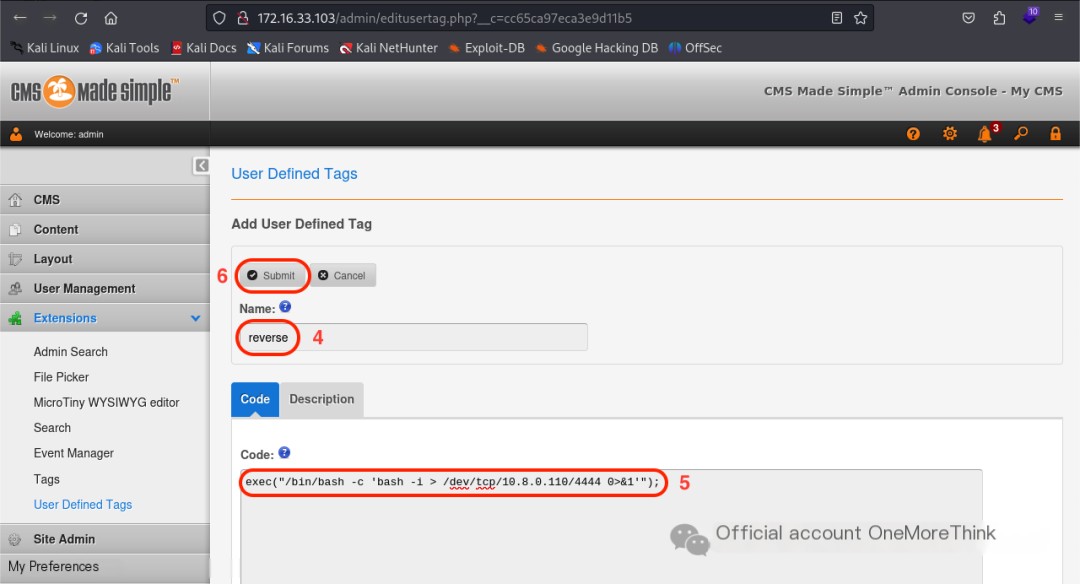The image size is (1080, 584).
Task: Open the Content sidebar section
Action: 105,229
